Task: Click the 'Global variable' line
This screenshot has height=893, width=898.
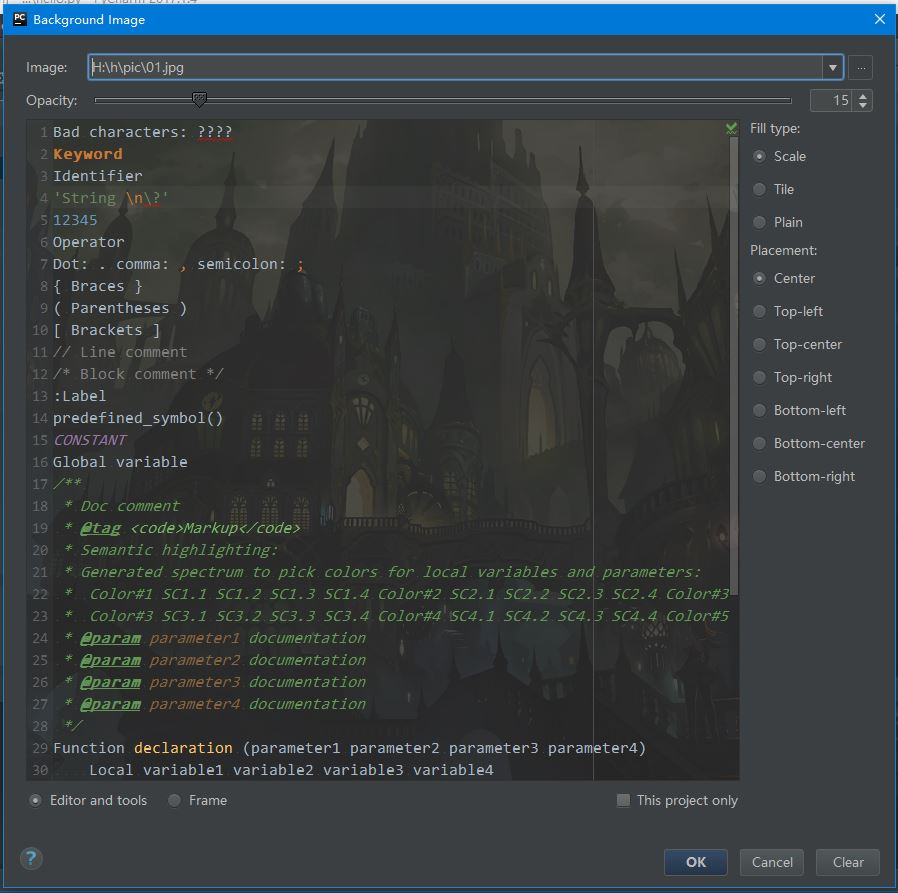Action: click(x=120, y=462)
